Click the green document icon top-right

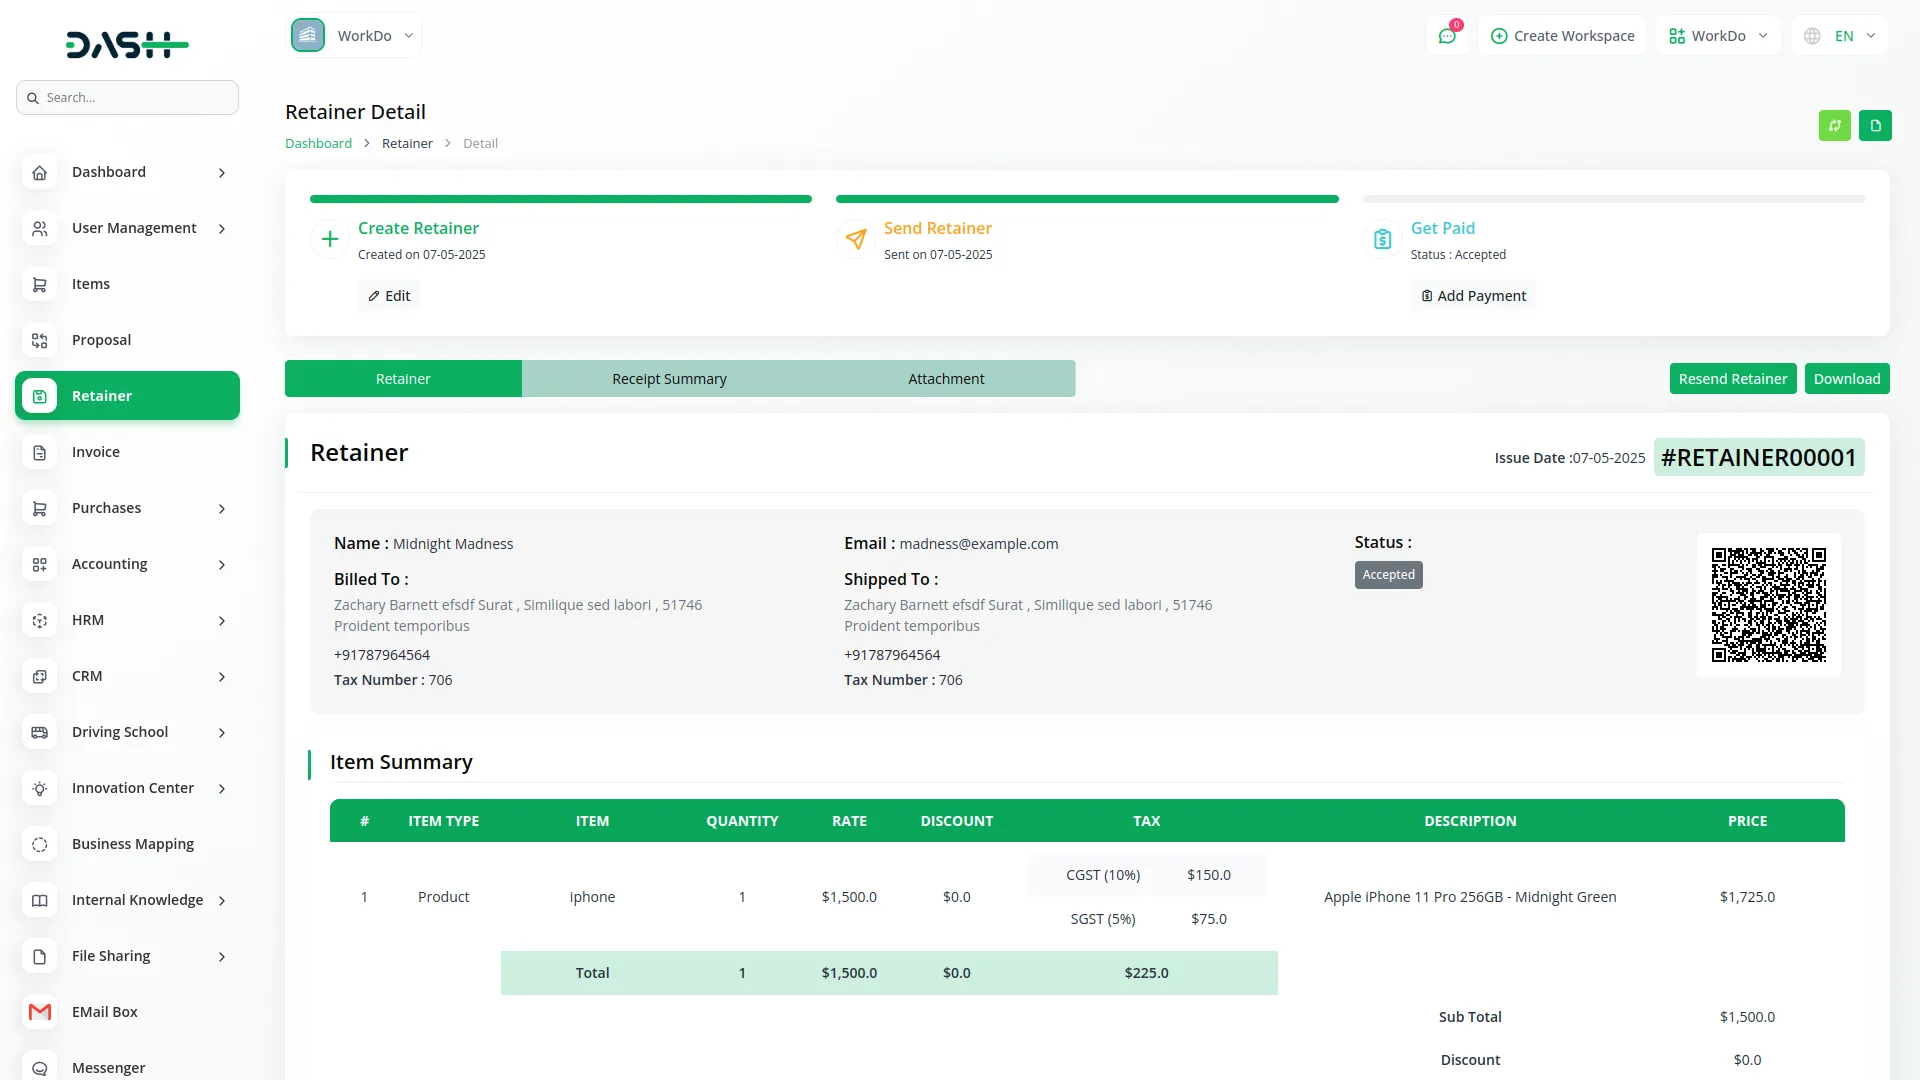point(1875,126)
